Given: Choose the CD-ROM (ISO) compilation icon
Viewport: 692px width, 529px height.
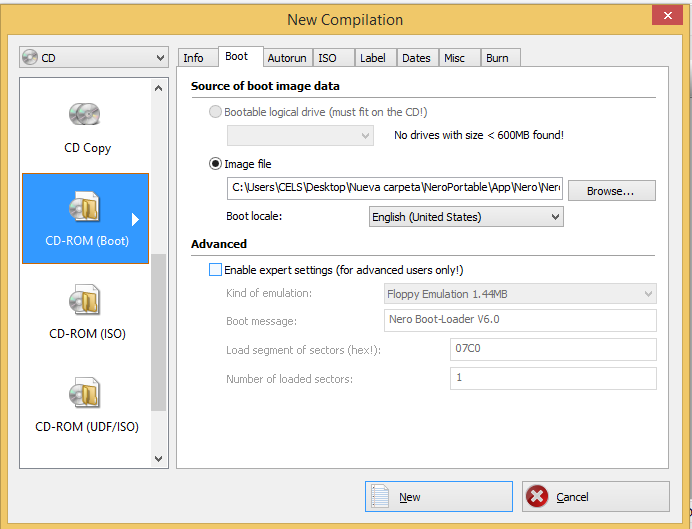Looking at the screenshot, I should [85, 300].
